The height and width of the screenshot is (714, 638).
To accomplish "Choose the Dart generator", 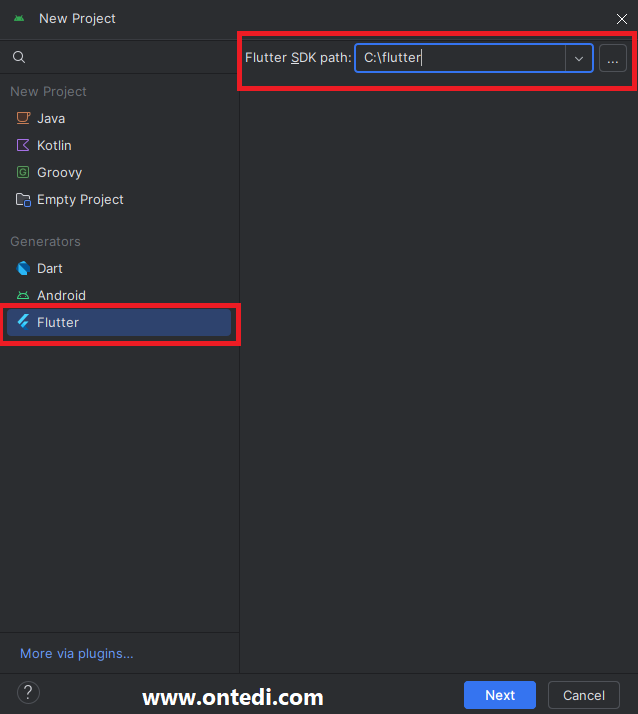I will click(x=118, y=268).
